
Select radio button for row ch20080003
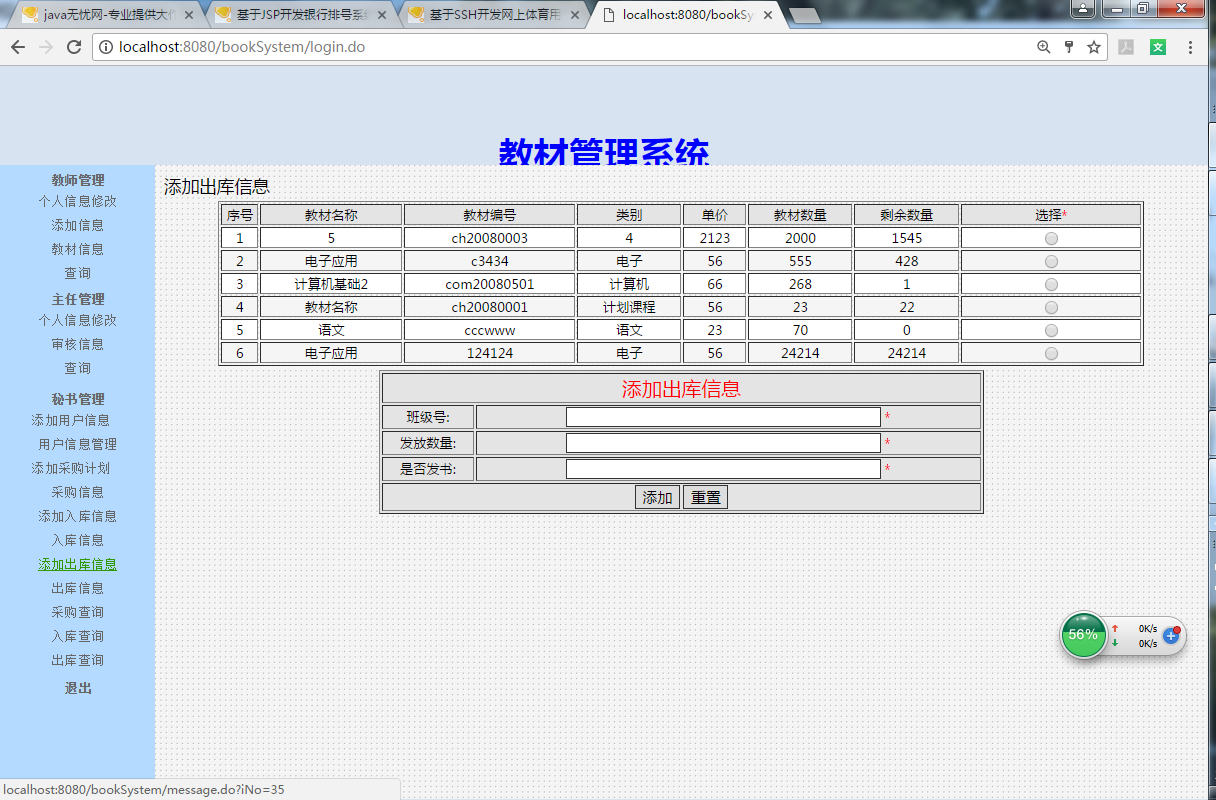[x=1051, y=238]
